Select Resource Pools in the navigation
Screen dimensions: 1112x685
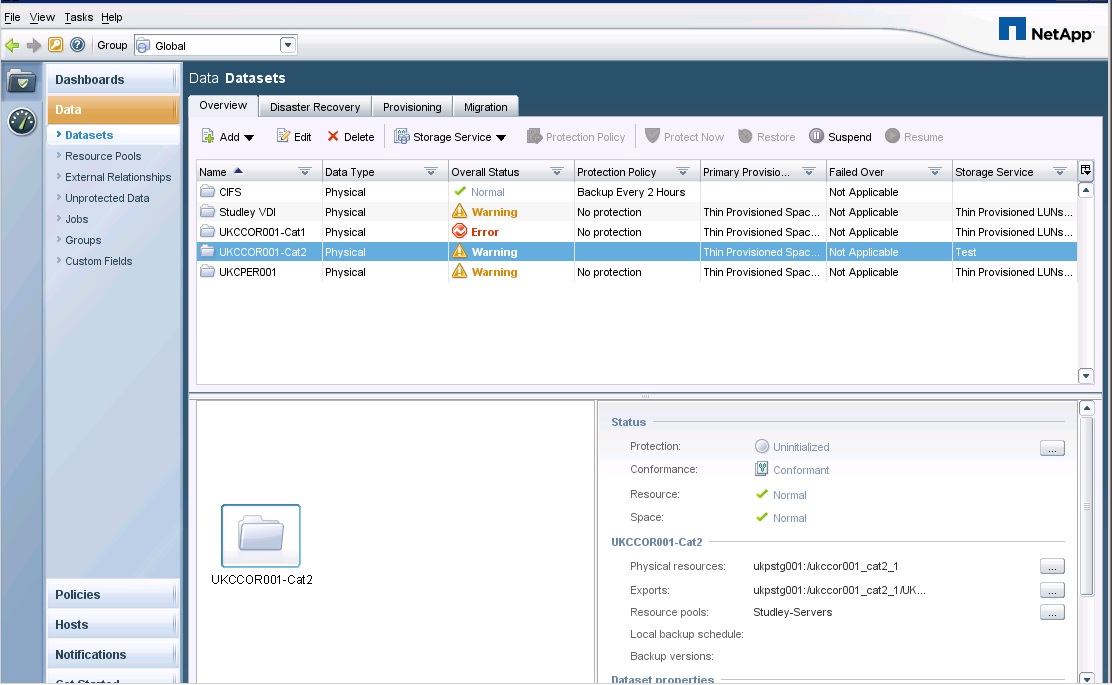(x=103, y=156)
